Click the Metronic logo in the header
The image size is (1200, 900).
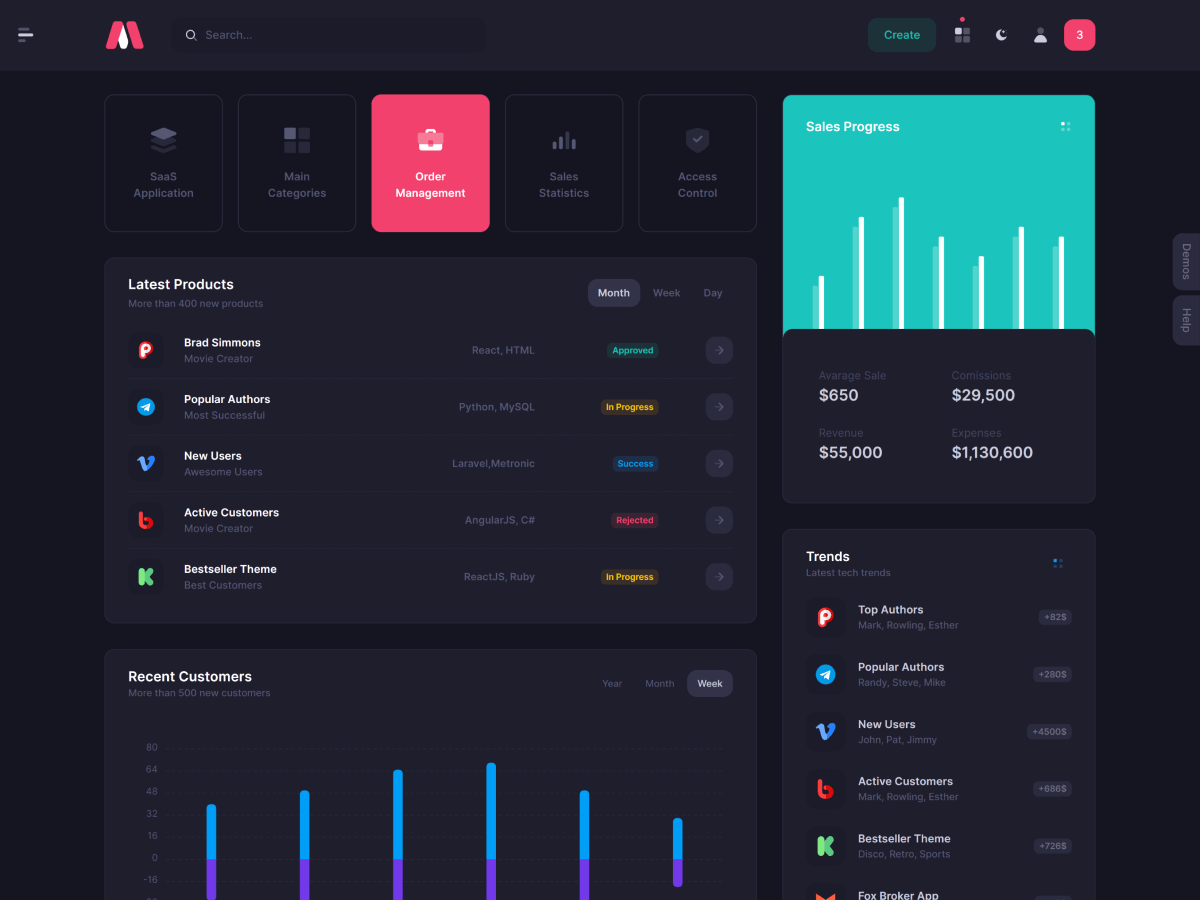tap(124, 34)
